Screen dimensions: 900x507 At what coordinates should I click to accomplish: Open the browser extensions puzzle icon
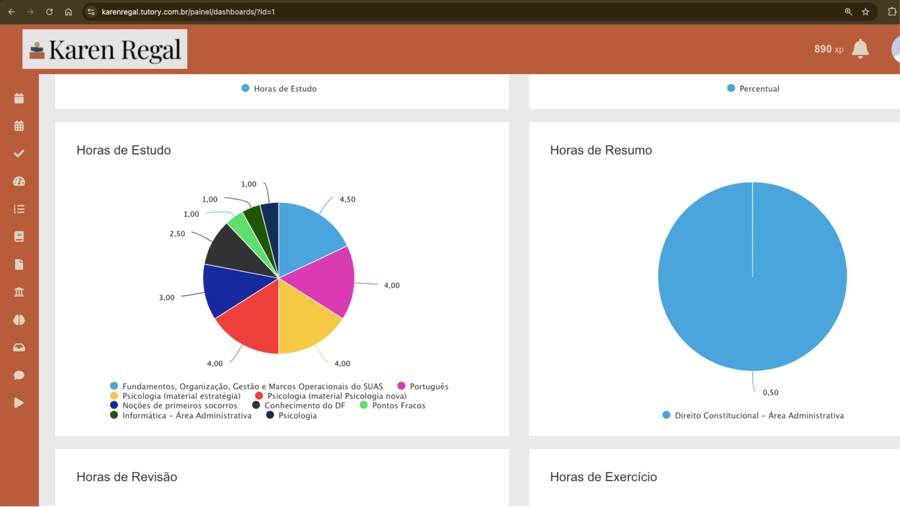click(x=892, y=11)
